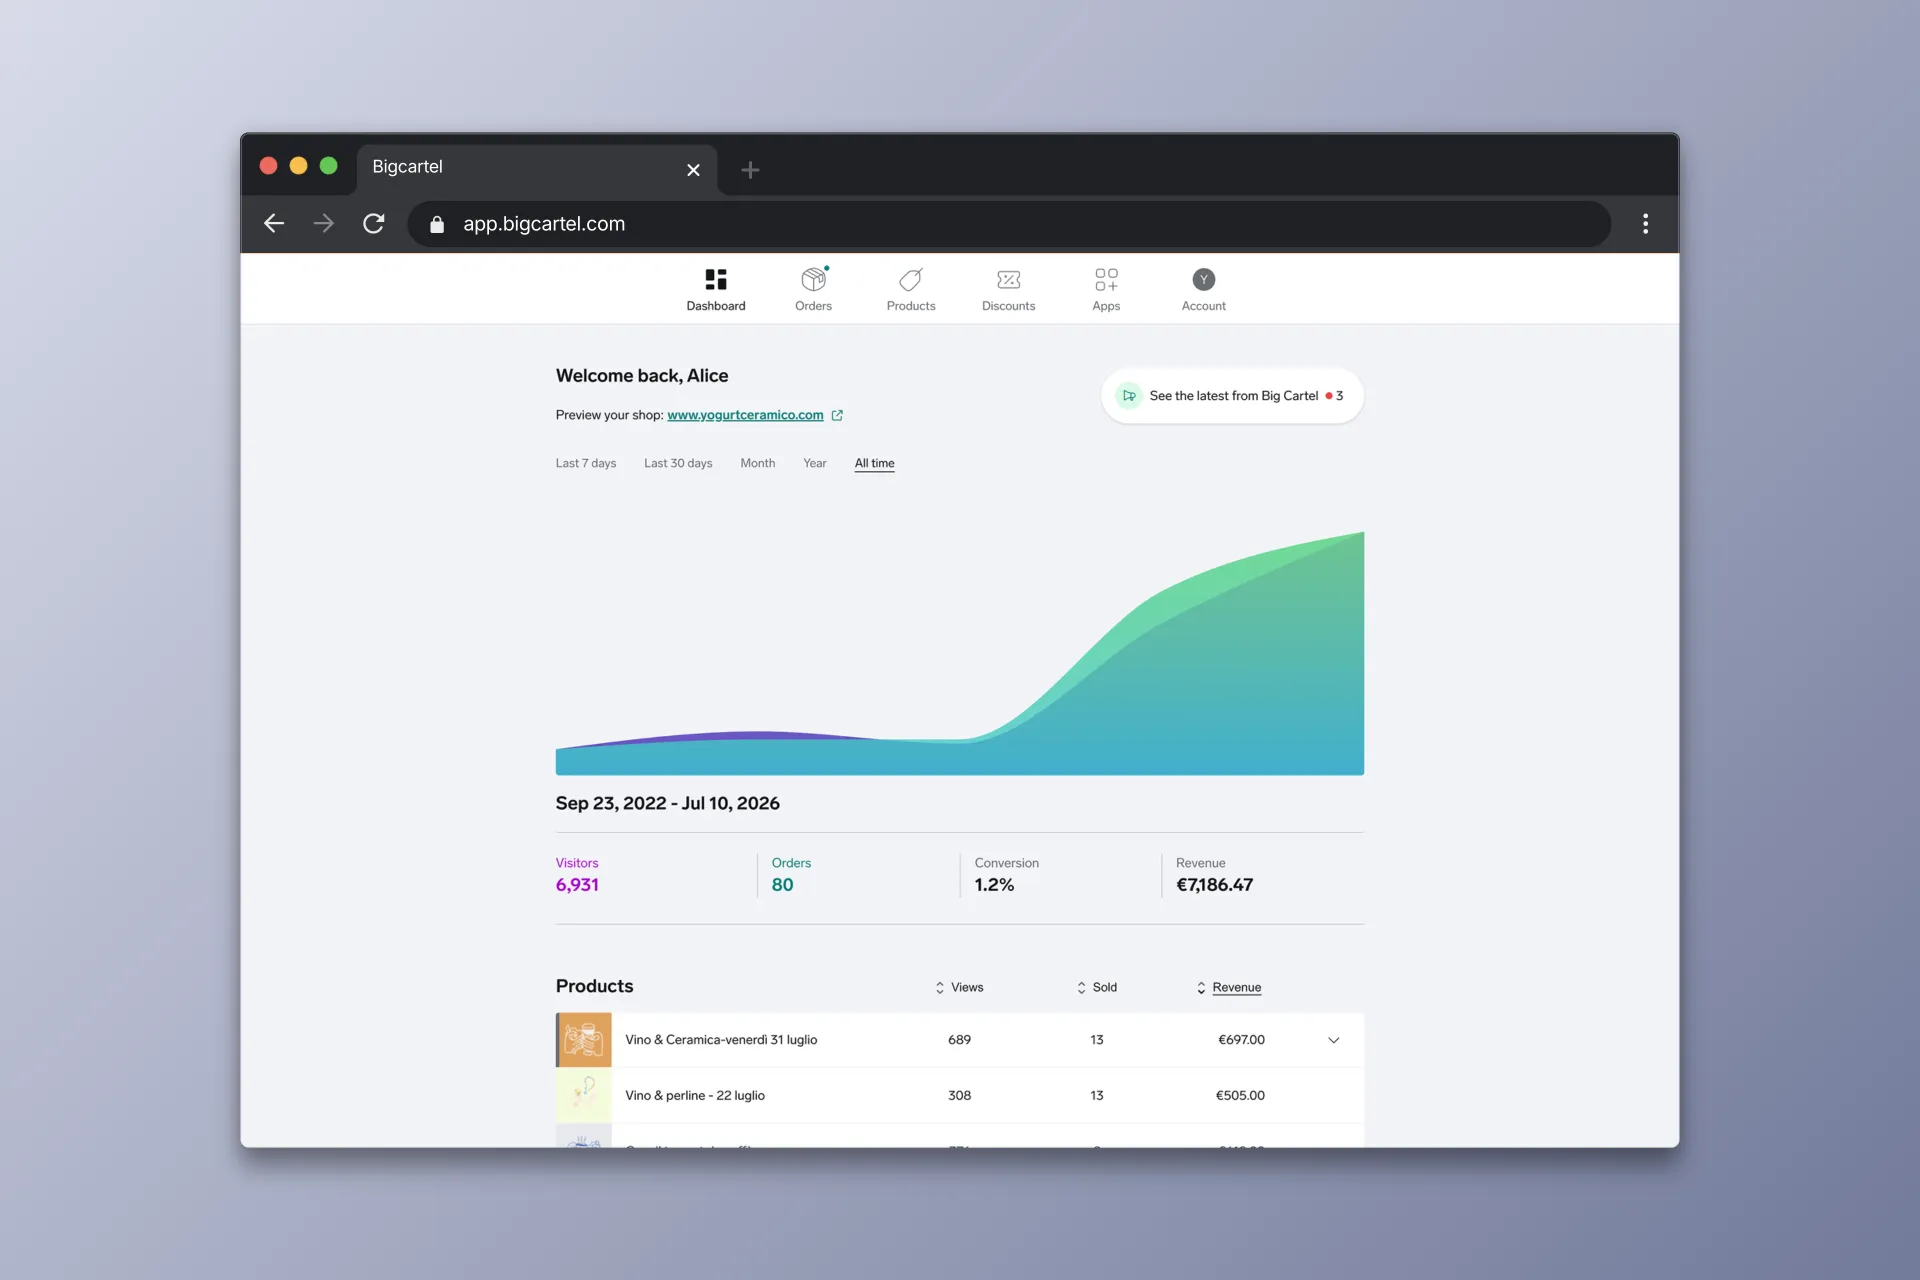Click the 689 views value
Viewport: 1920px width, 1280px height.
[960, 1040]
